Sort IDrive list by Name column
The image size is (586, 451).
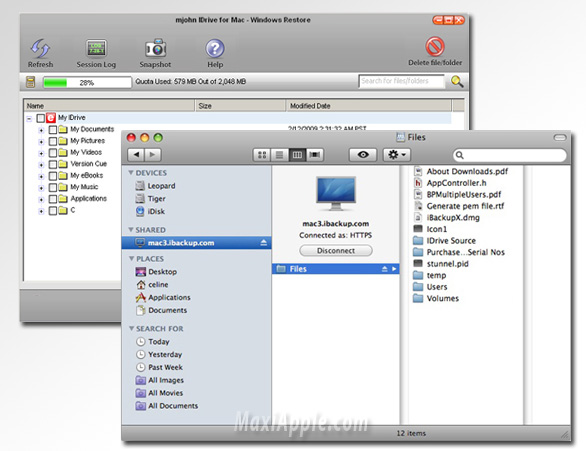click(x=110, y=106)
